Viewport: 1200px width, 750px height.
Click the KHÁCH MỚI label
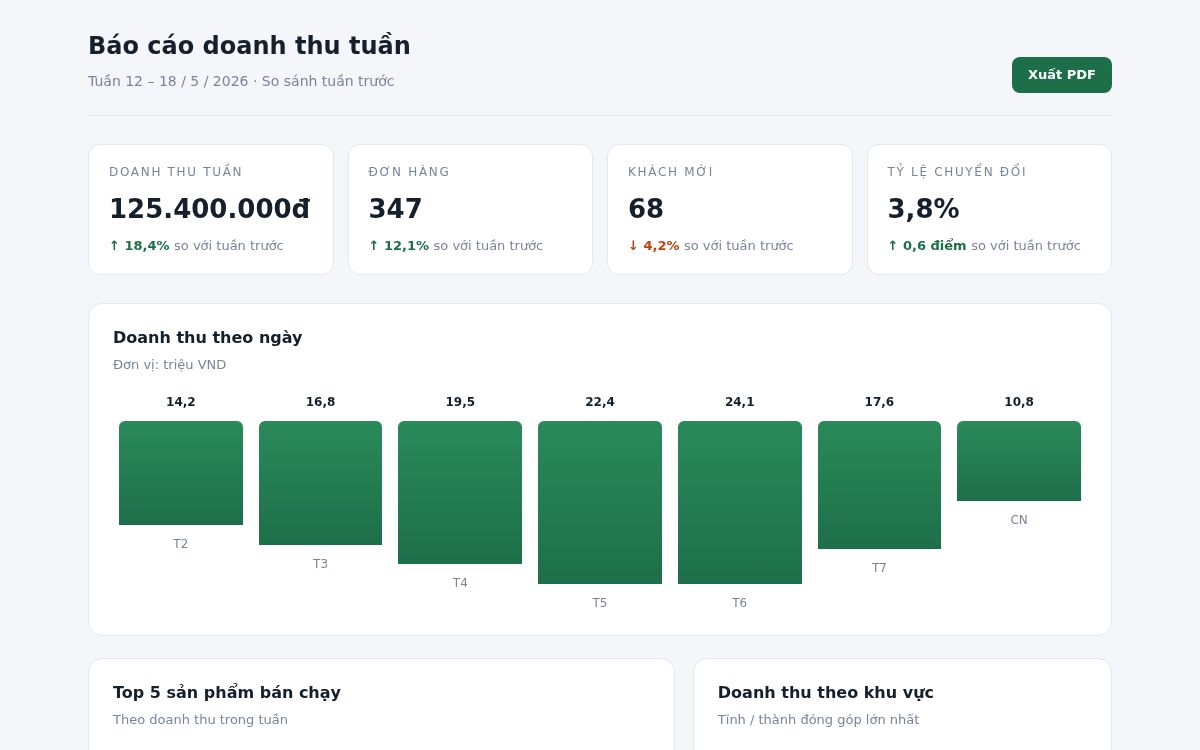point(671,172)
